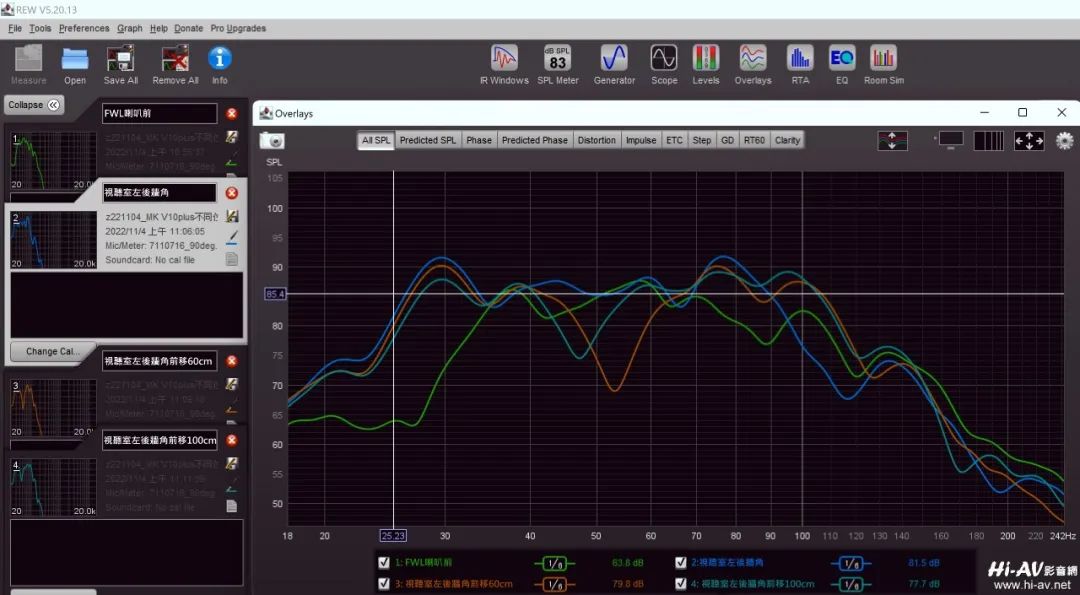Switch to the Phase tab
The image size is (1080, 595).
pos(479,140)
